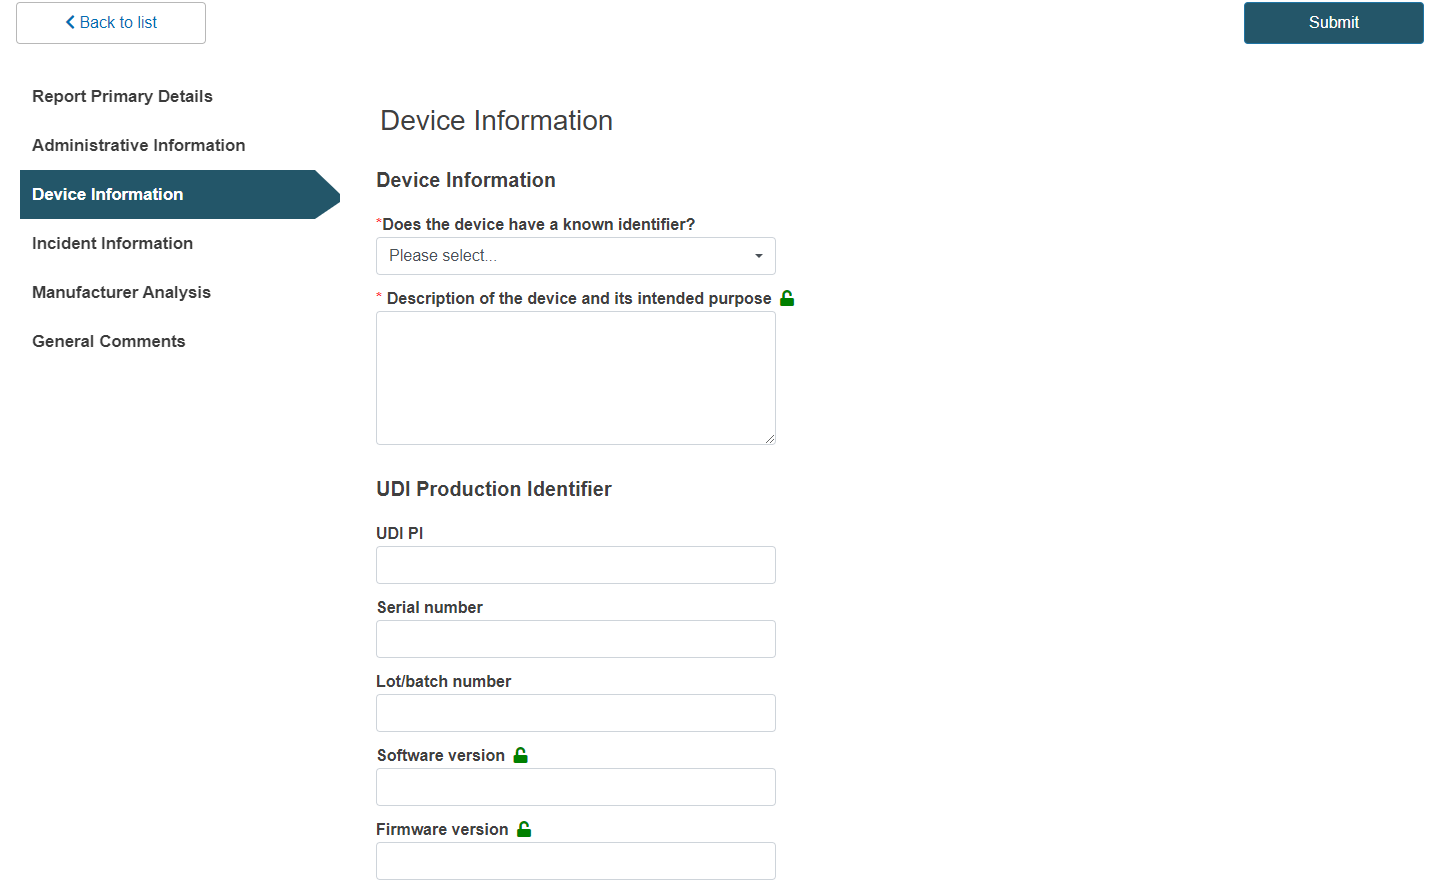Focus the device description text area
The image size is (1454, 889).
point(575,377)
